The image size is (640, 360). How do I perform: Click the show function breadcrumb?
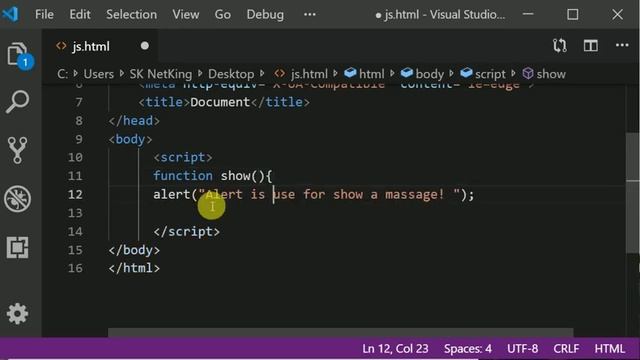[x=544, y=74]
